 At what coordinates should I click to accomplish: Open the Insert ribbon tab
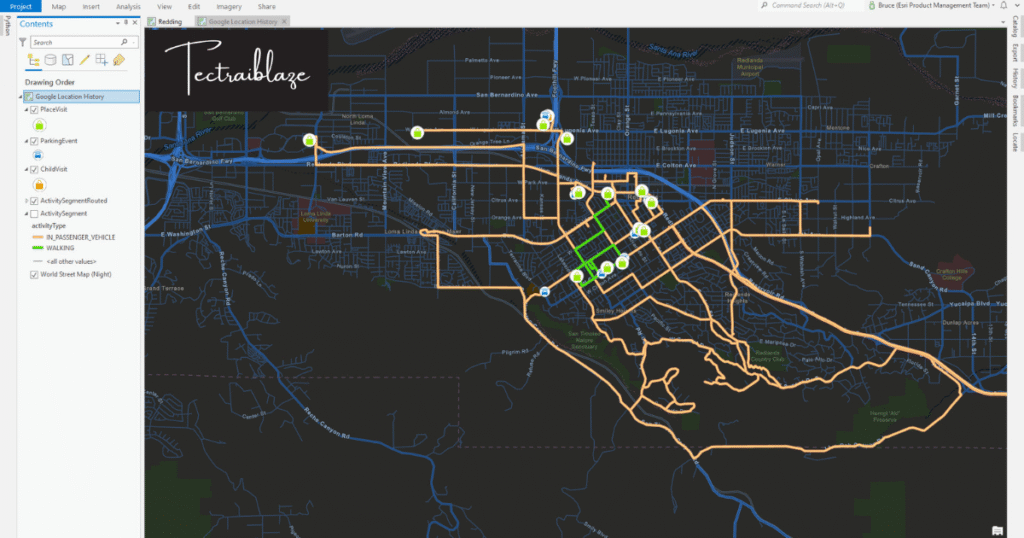click(x=91, y=7)
